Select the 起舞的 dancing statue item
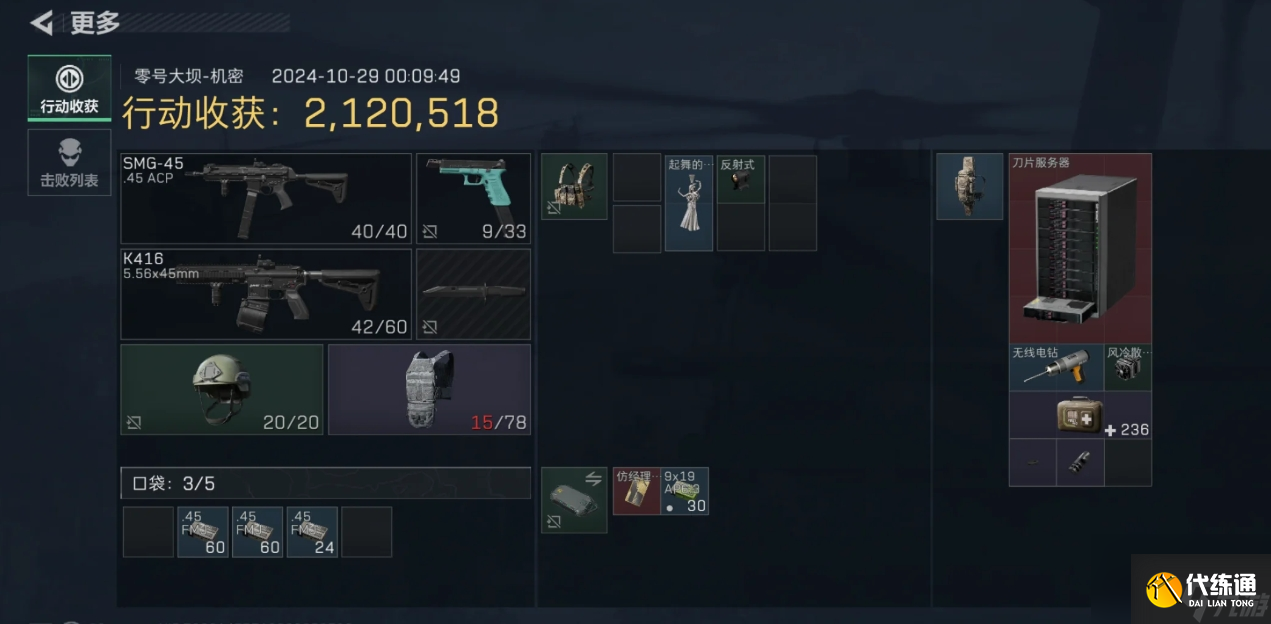The height and width of the screenshot is (624, 1271). click(x=689, y=202)
